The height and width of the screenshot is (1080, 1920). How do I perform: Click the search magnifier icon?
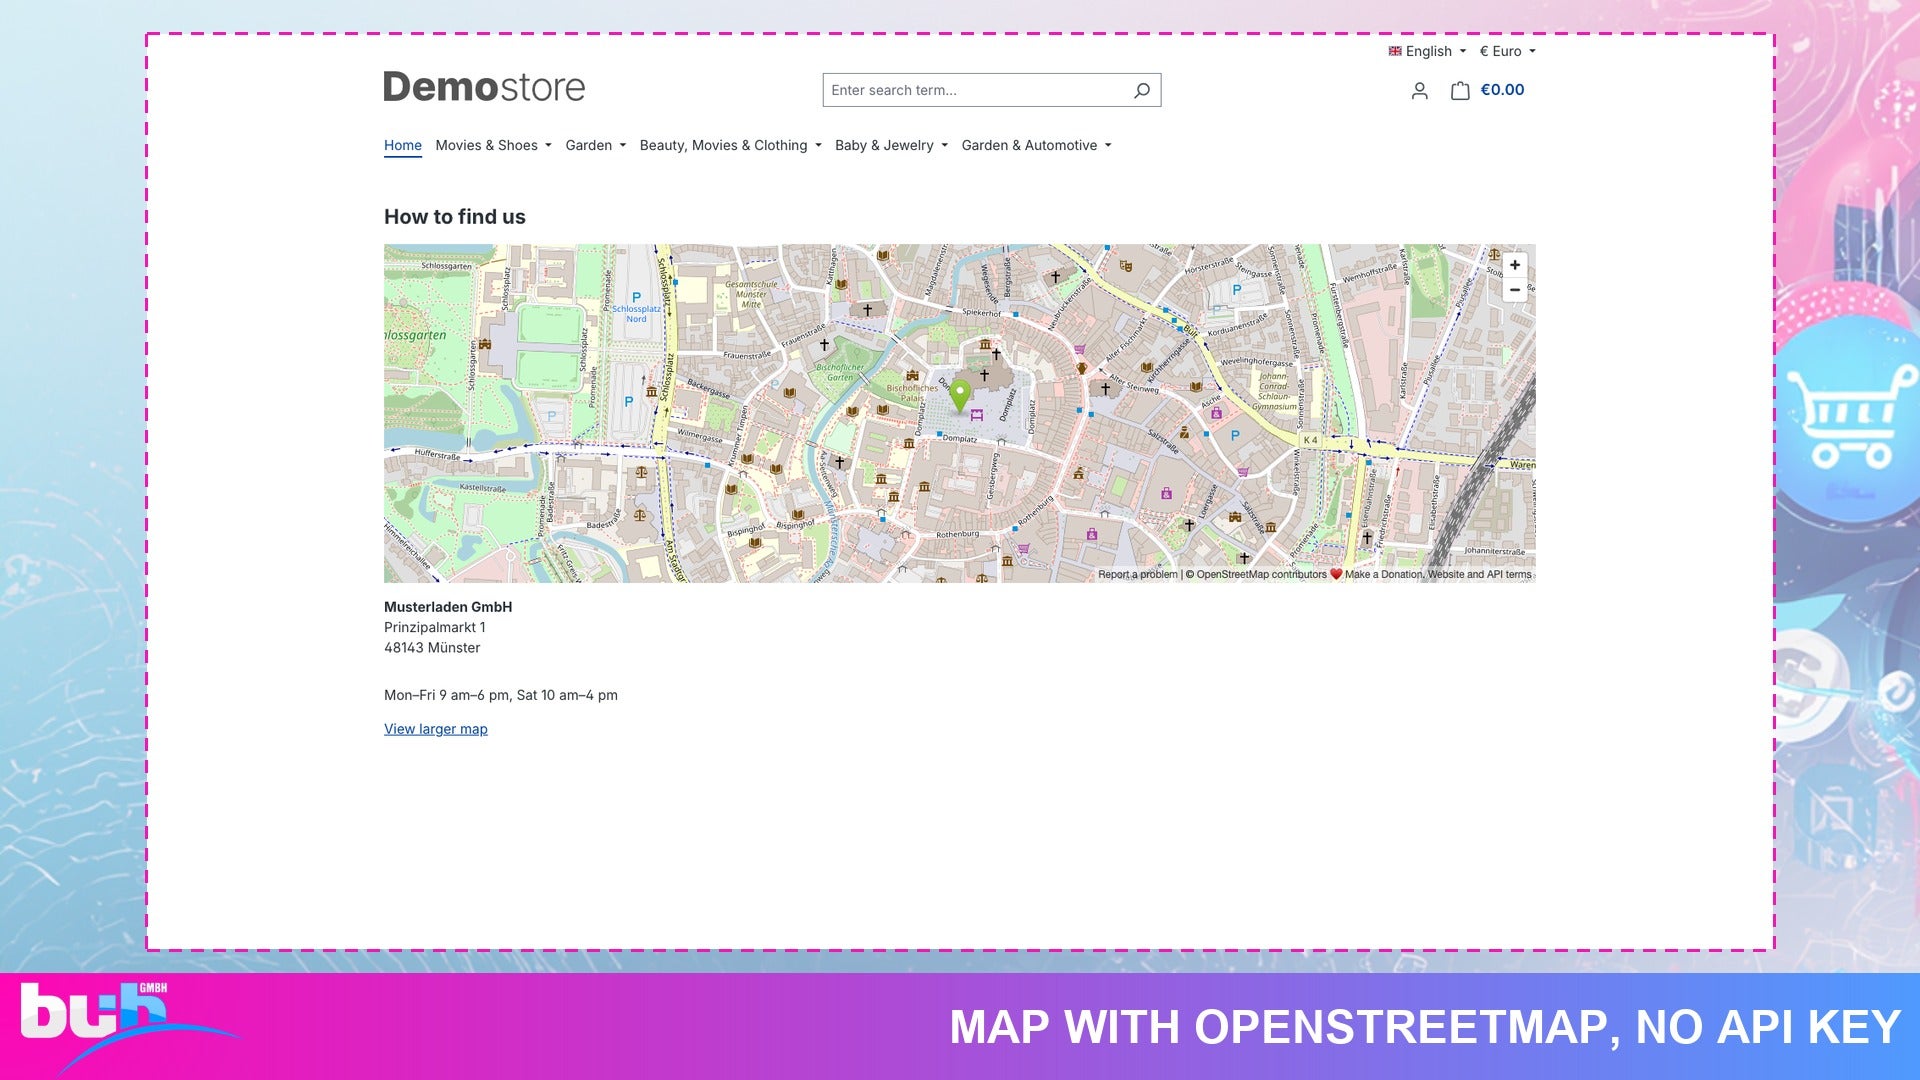[1141, 90]
